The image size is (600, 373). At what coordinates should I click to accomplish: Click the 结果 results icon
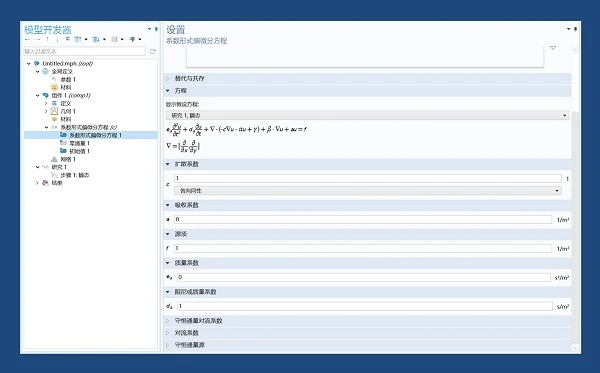point(46,183)
